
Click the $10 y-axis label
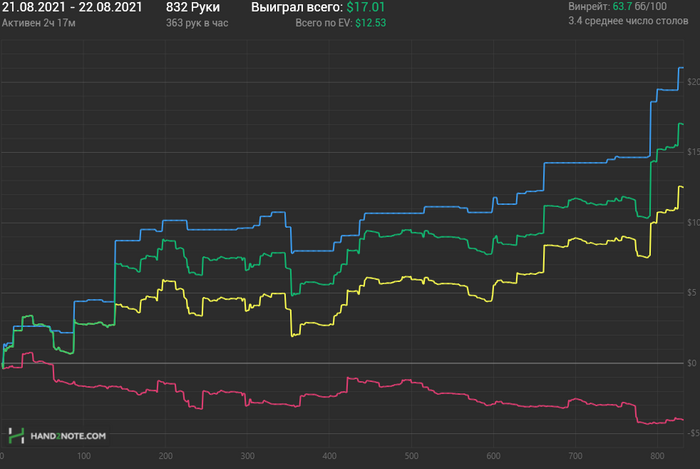click(x=693, y=222)
